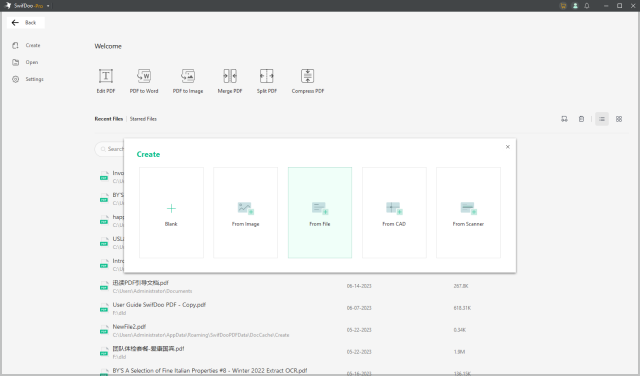The image size is (640, 376).
Task: Switch to list view
Action: point(602,119)
